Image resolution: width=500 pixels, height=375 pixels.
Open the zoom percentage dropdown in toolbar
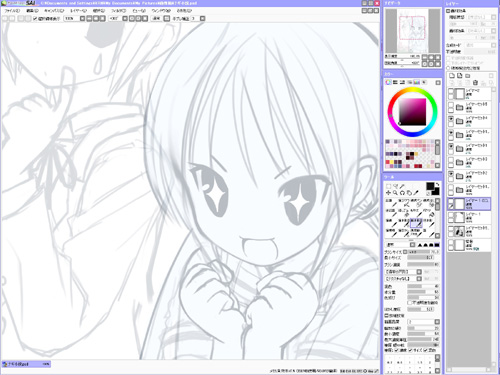click(82, 19)
